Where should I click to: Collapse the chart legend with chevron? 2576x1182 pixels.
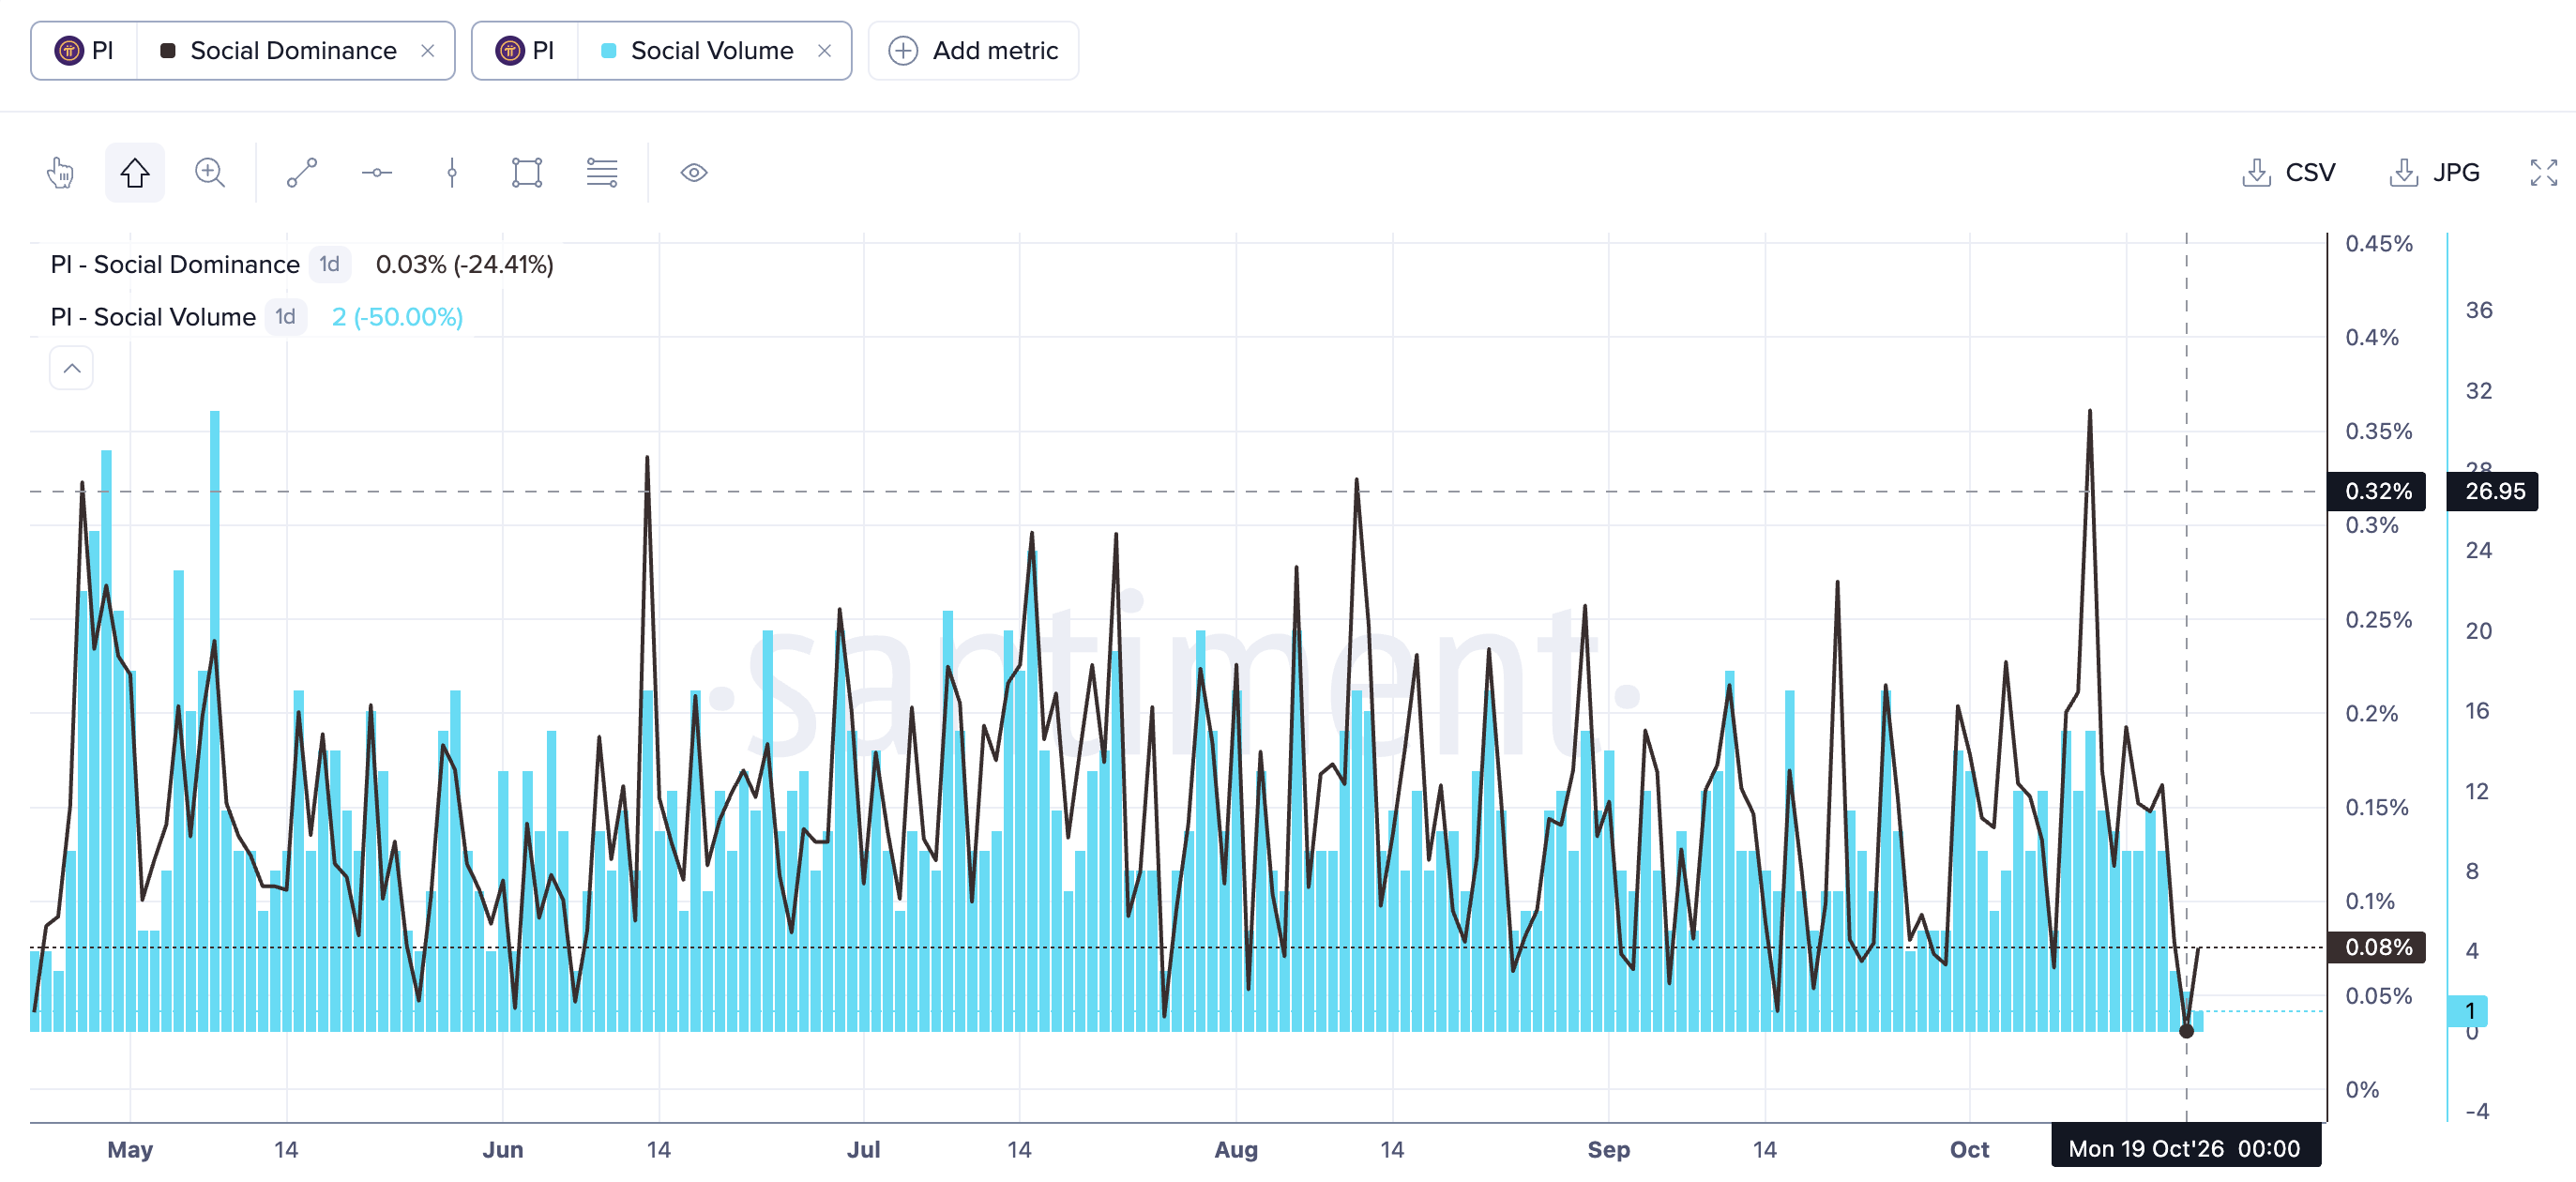tap(72, 368)
